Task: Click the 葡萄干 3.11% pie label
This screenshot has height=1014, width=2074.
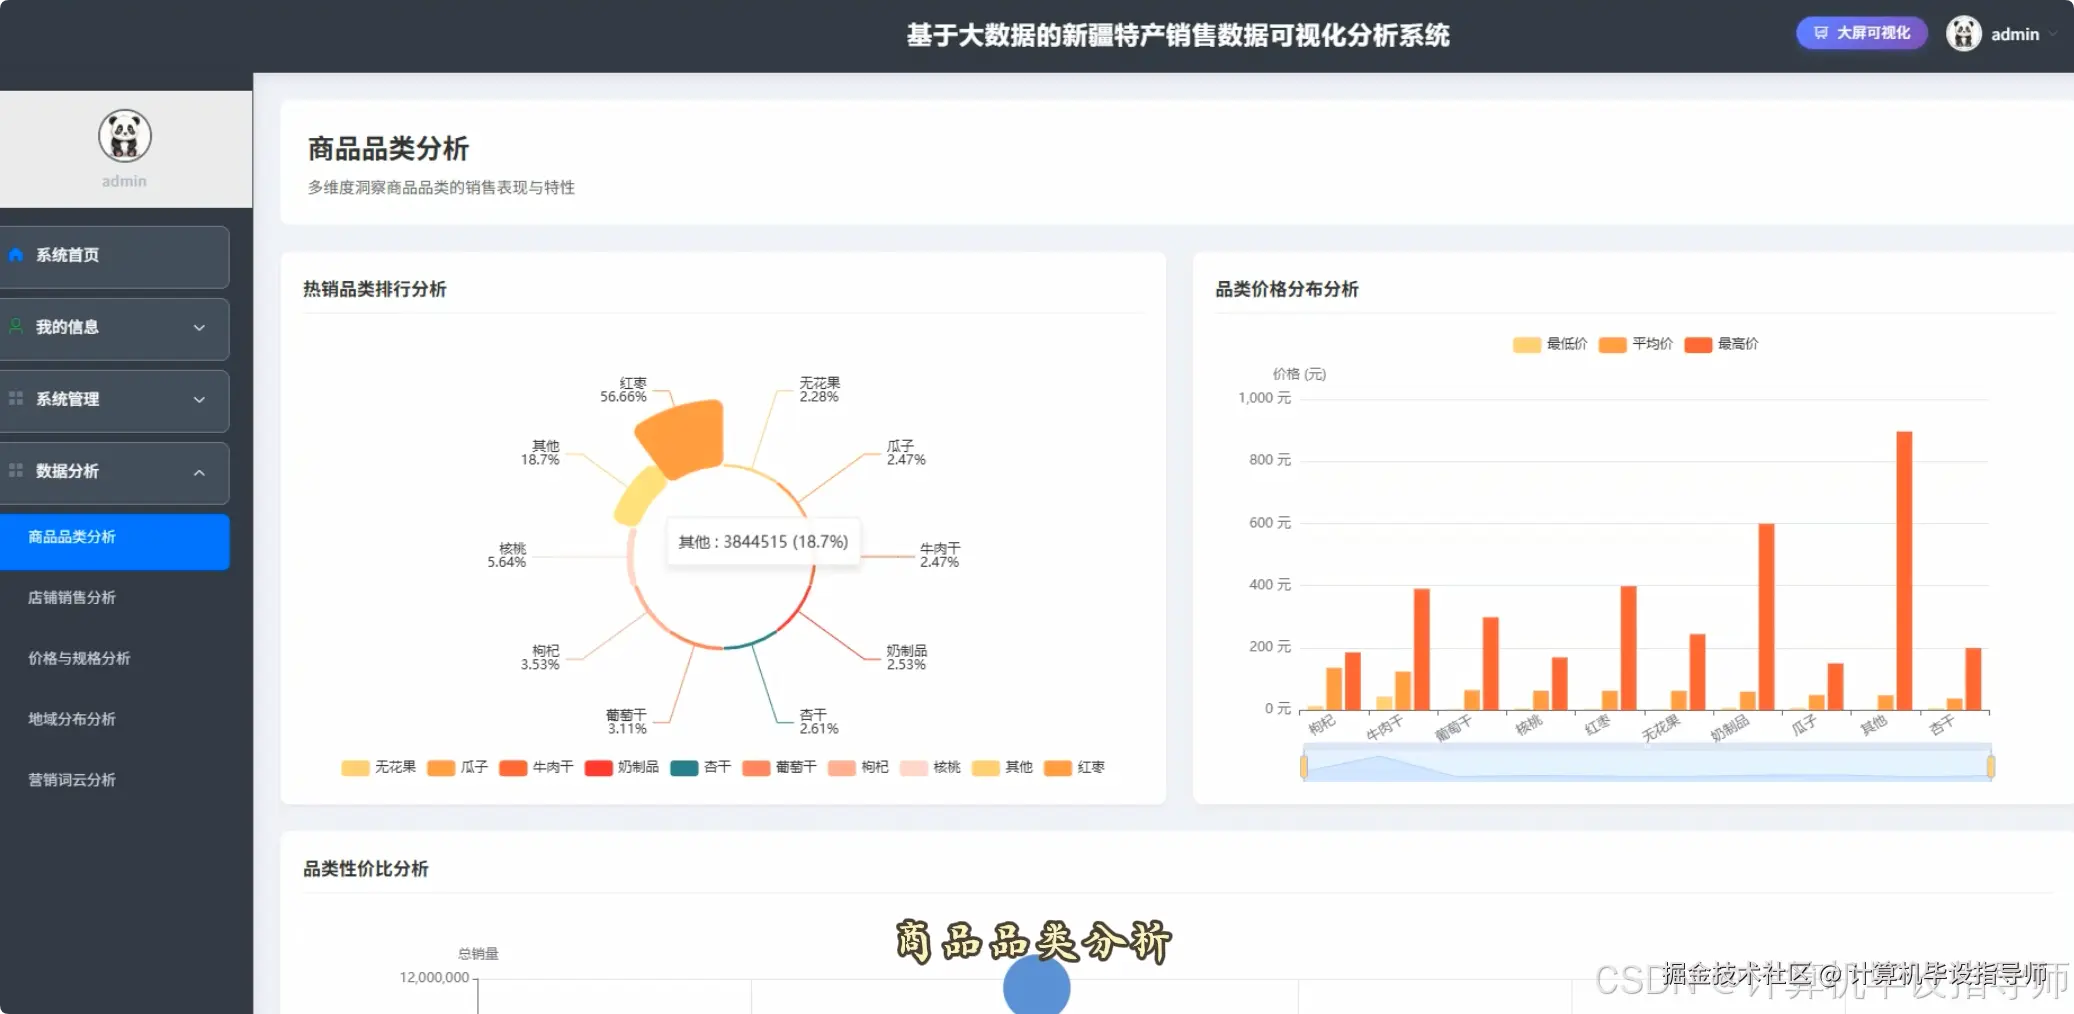Action: (x=626, y=722)
